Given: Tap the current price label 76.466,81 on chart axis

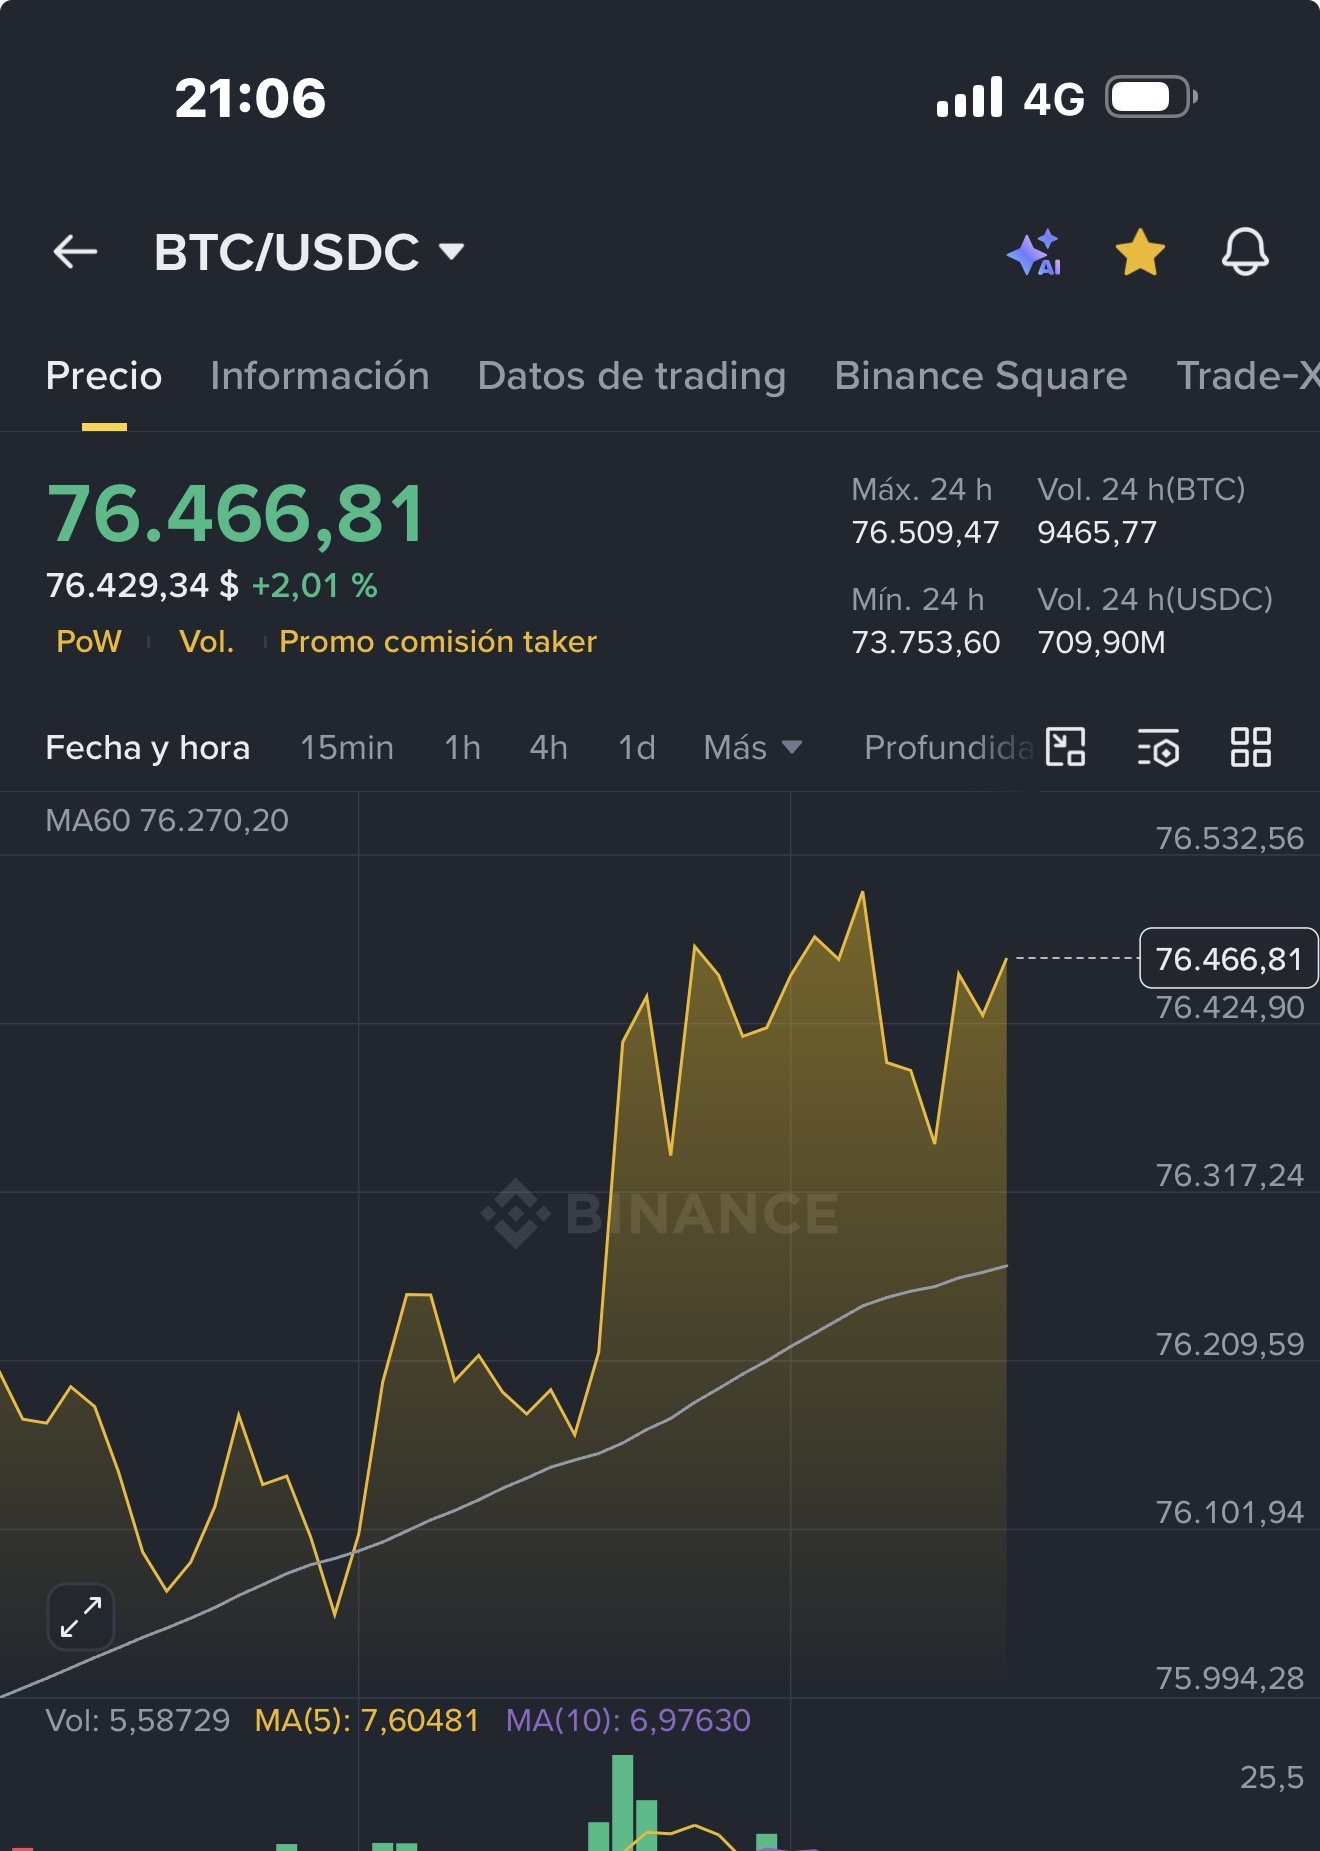Looking at the screenshot, I should pos(1228,958).
